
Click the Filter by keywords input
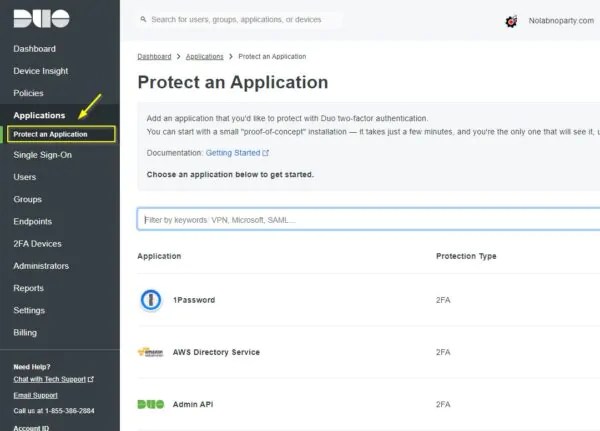[368, 219]
